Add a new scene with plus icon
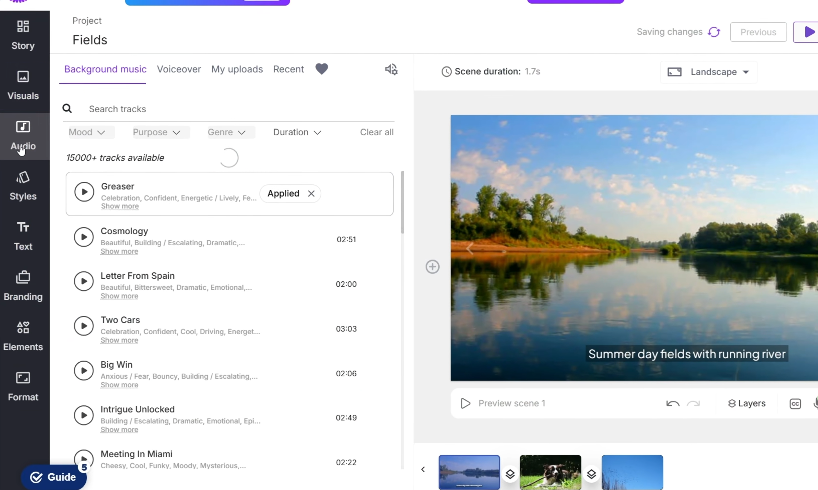818x490 pixels. click(x=432, y=267)
